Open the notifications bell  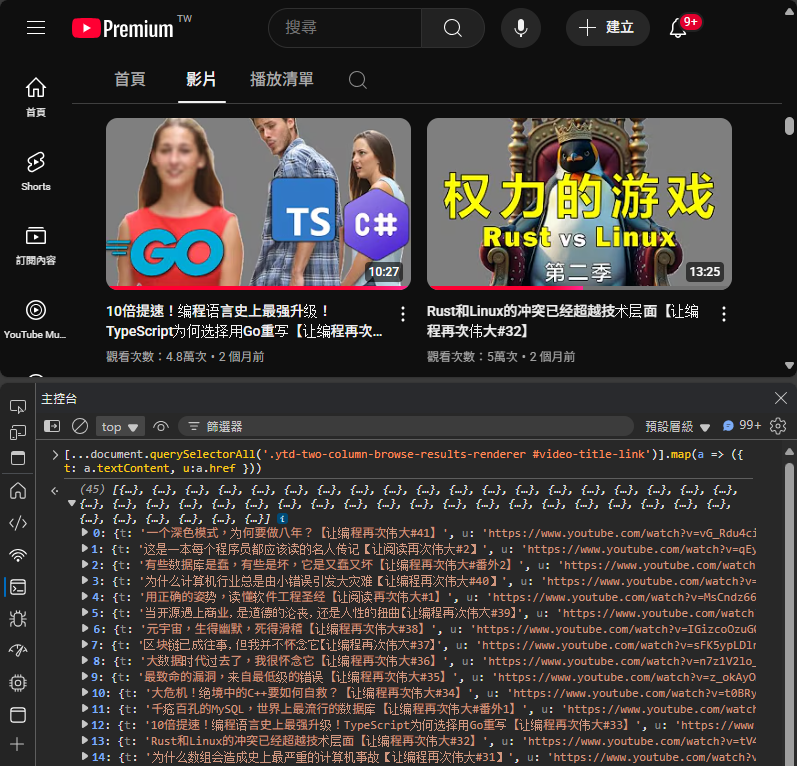point(678,28)
